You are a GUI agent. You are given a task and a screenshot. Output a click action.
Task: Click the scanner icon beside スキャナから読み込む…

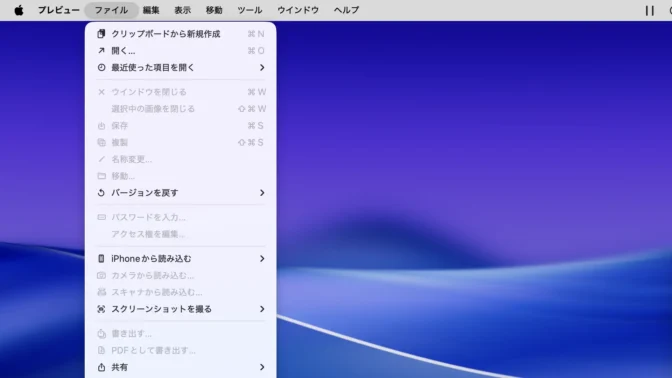pyautogui.click(x=101, y=292)
